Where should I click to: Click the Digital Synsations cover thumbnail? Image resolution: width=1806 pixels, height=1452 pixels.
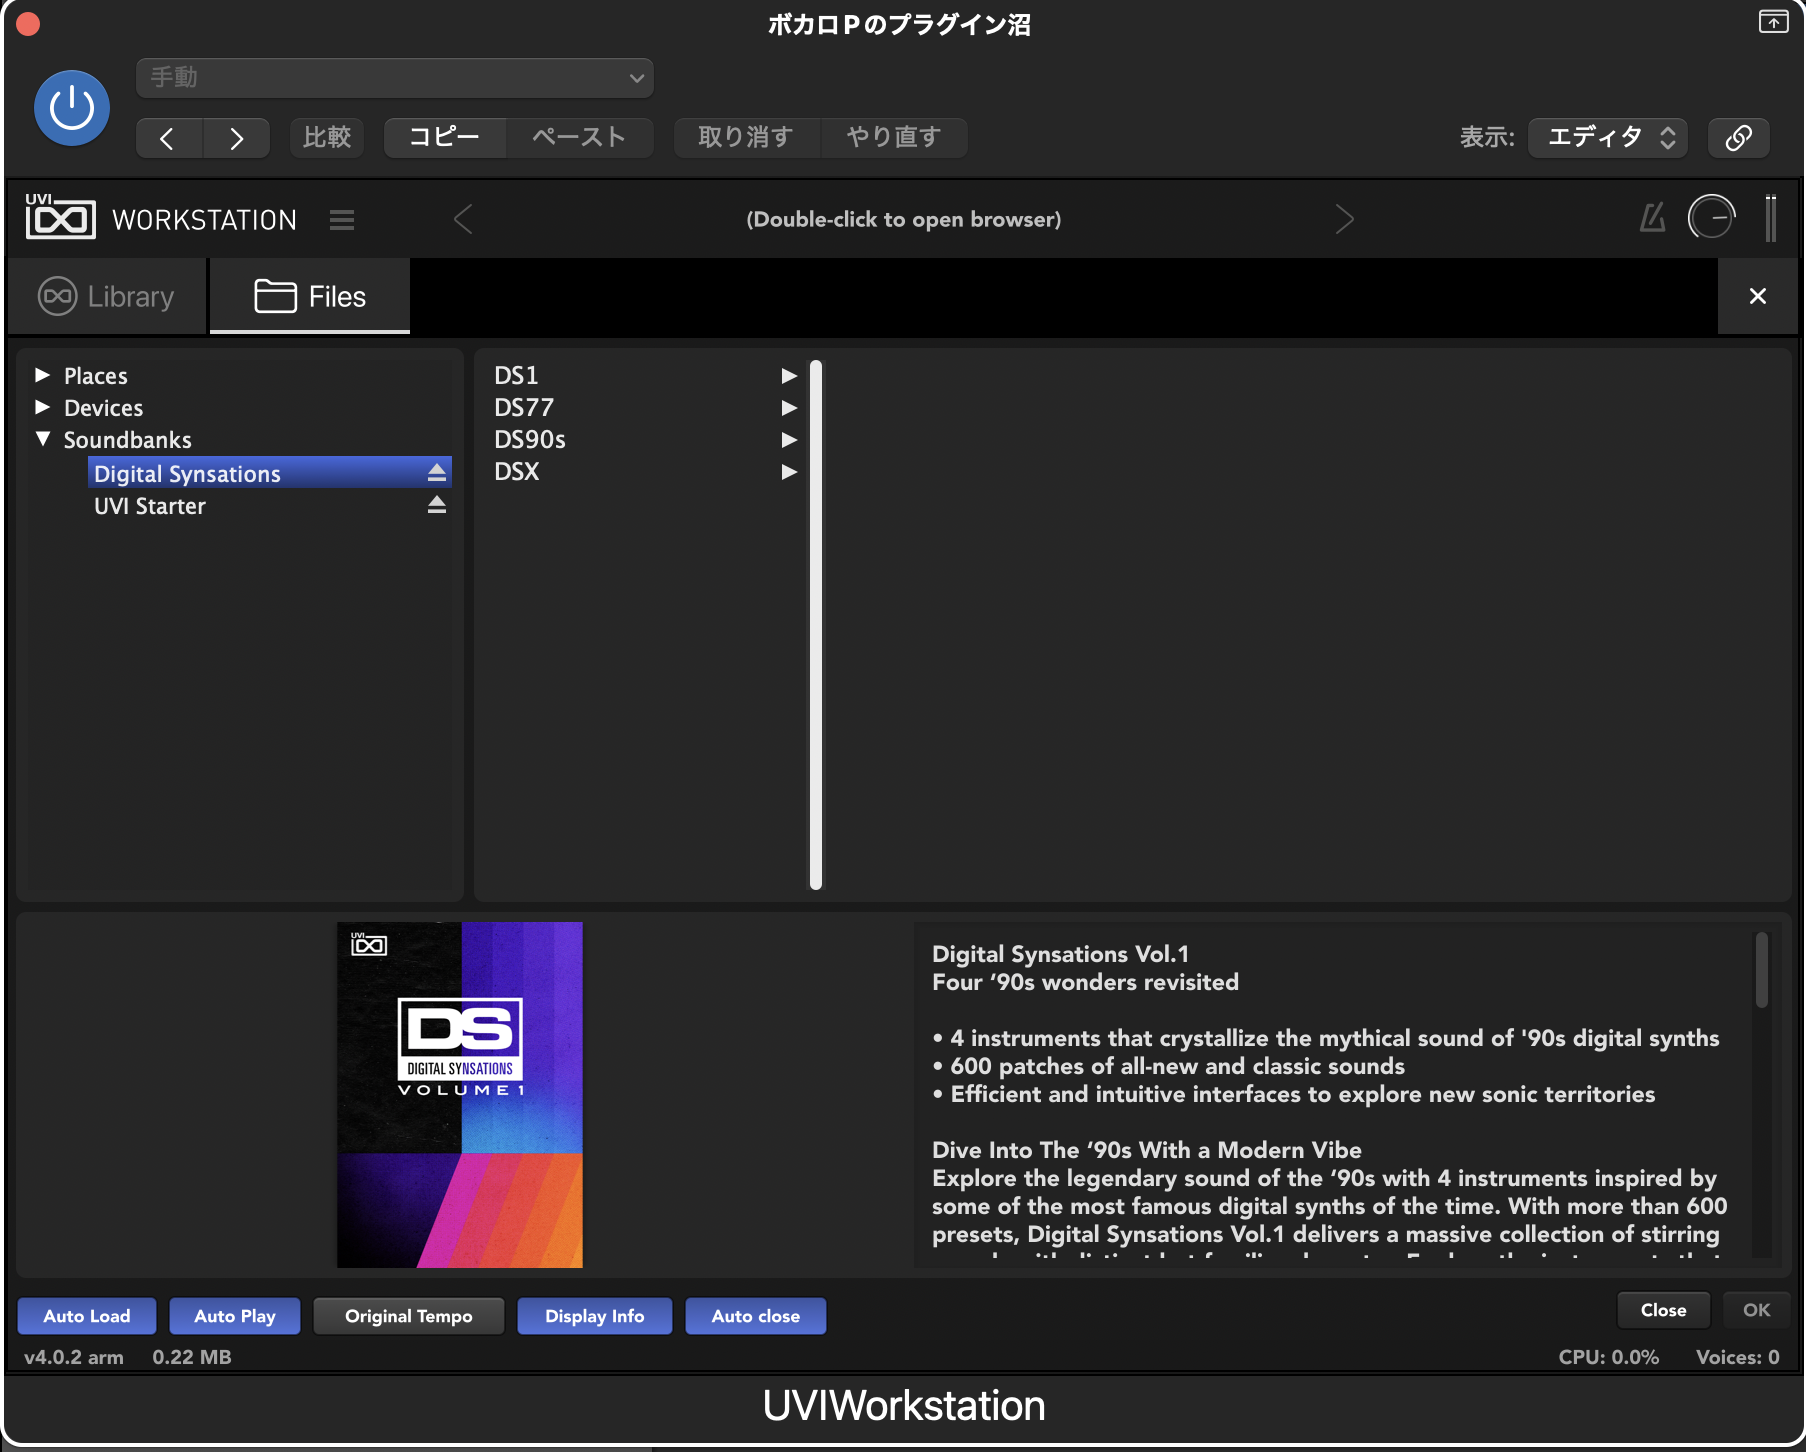[x=460, y=1095]
